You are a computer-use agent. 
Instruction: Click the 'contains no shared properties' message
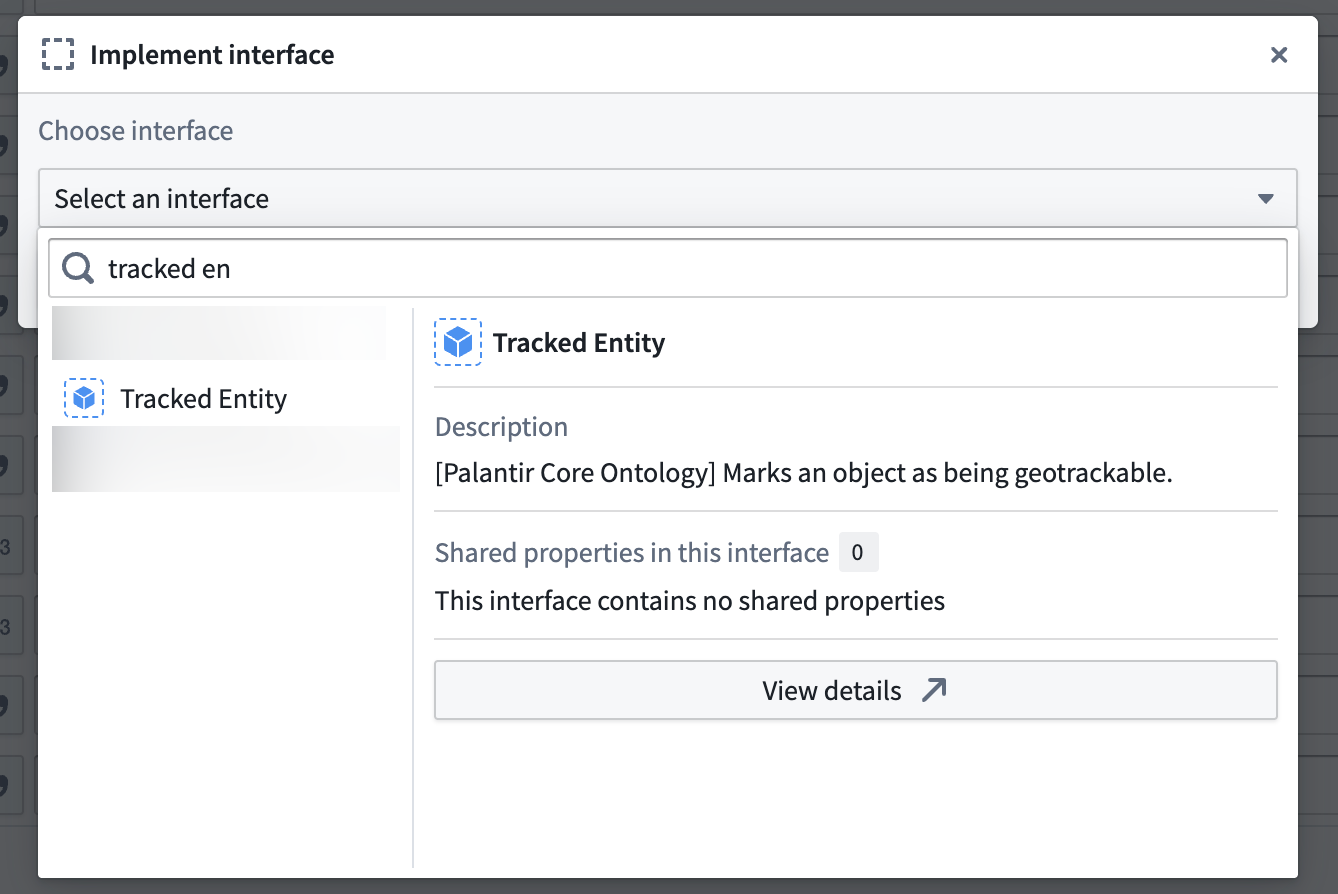[689, 600]
